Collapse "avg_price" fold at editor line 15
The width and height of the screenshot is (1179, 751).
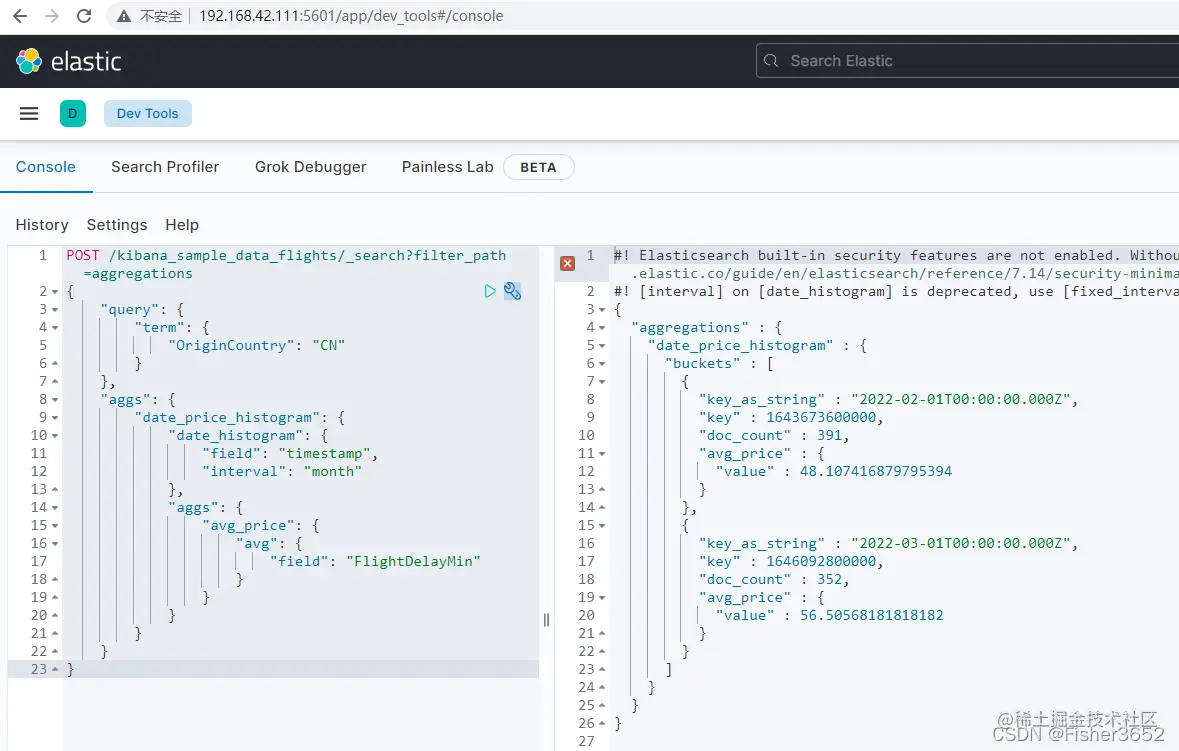pyautogui.click(x=55, y=525)
